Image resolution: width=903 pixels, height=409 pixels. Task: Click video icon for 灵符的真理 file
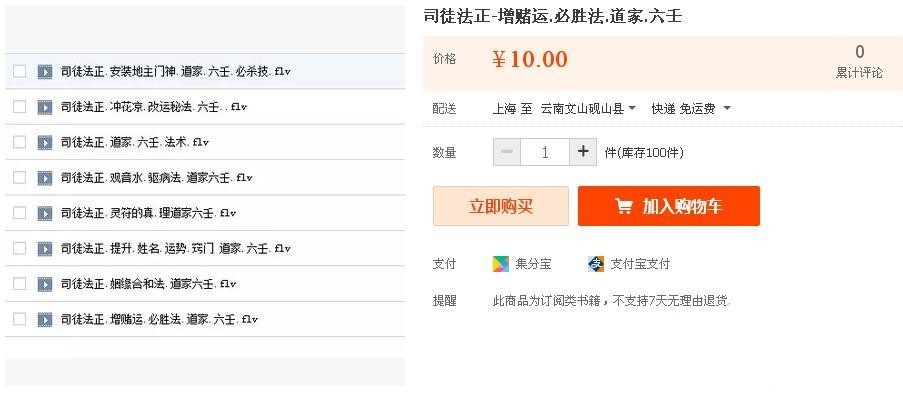pyautogui.click(x=45, y=213)
